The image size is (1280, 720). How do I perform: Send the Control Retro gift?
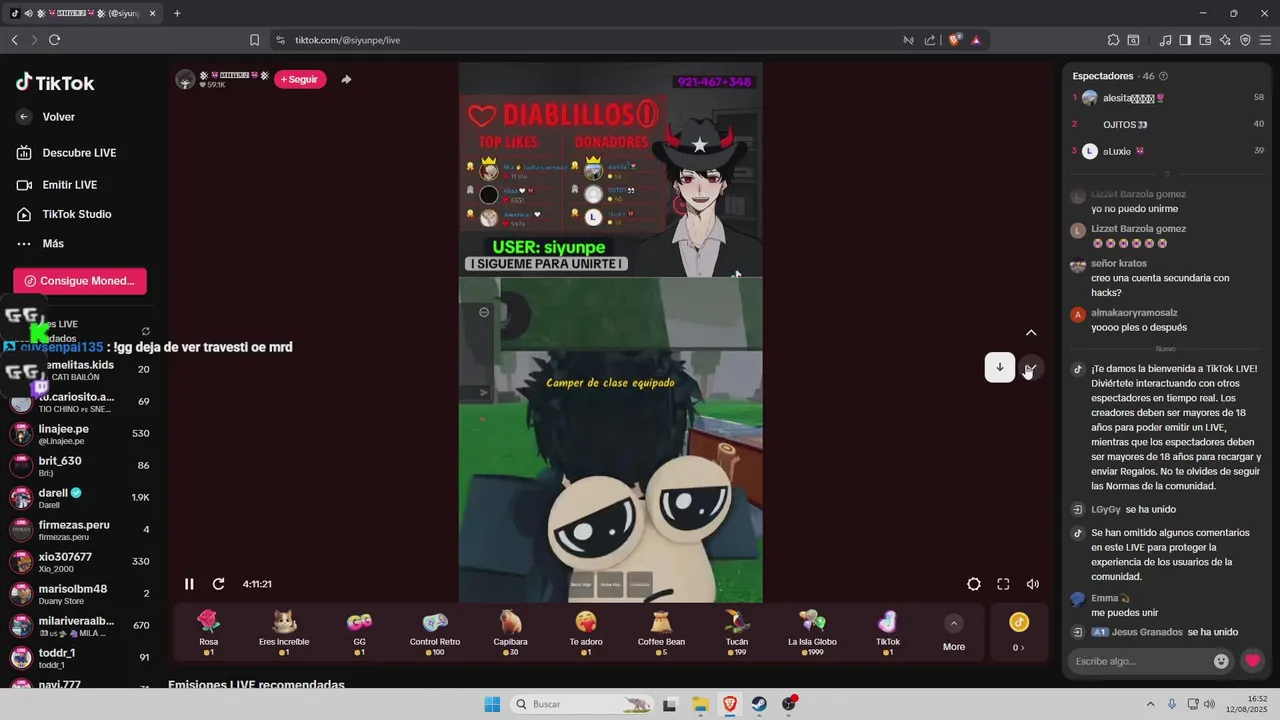point(435,632)
